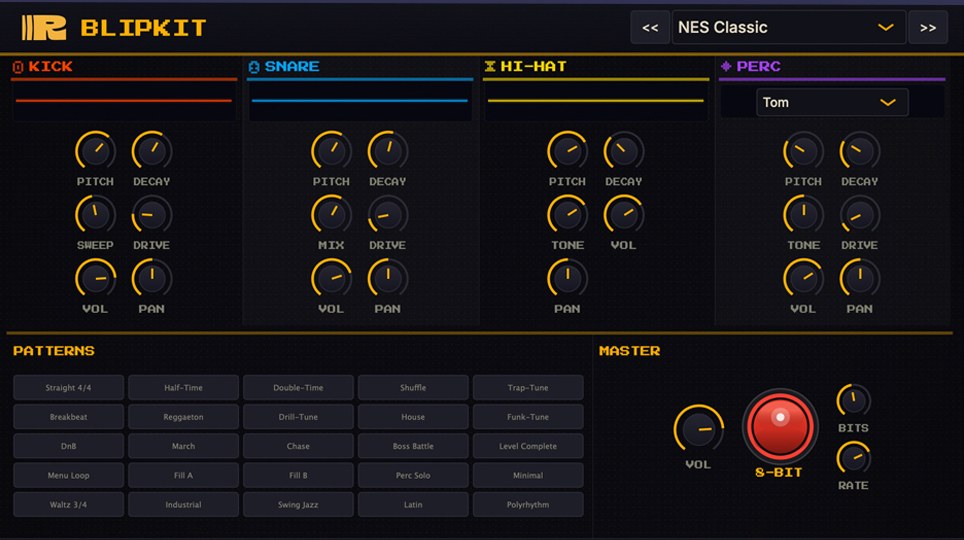Viewport: 964px width, 540px height.
Task: Click the Snare PAN knob
Action: pos(388,279)
